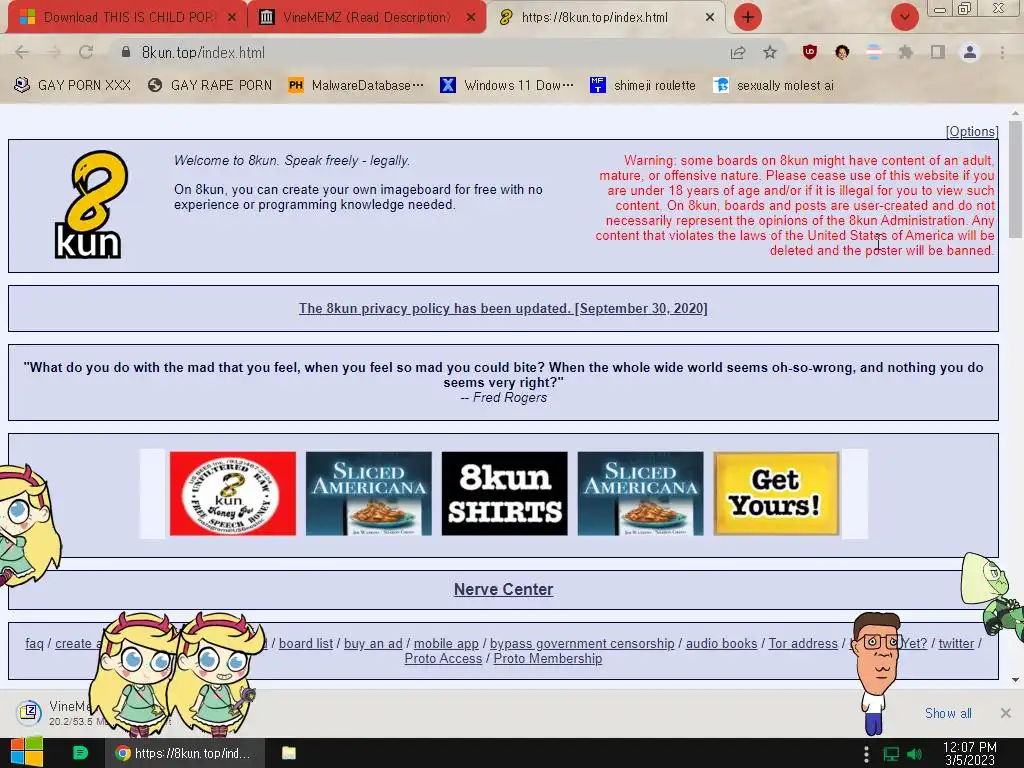Reload the 8kun page
The height and width of the screenshot is (768, 1024).
coord(86,52)
